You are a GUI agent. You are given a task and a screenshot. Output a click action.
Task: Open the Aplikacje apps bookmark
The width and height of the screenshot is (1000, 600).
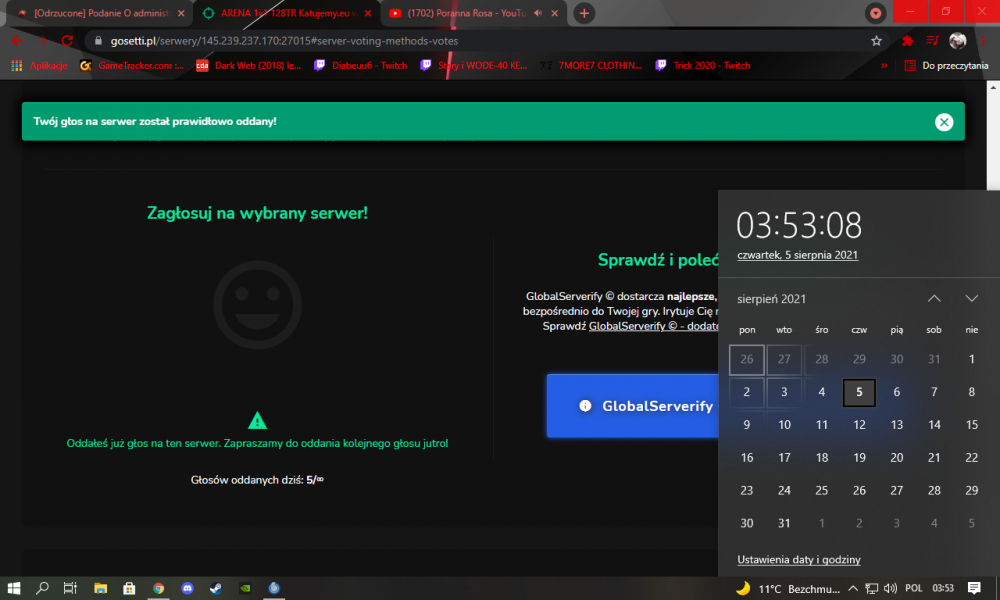pos(40,66)
